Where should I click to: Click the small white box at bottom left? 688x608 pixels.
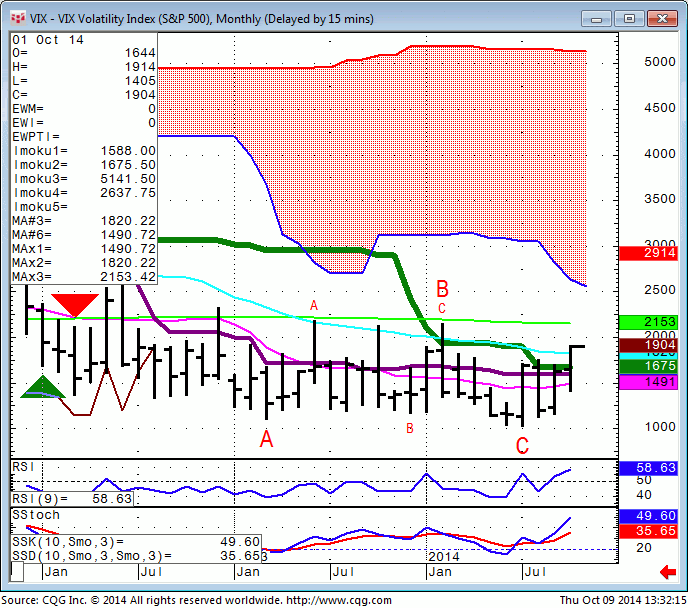coord(17,572)
